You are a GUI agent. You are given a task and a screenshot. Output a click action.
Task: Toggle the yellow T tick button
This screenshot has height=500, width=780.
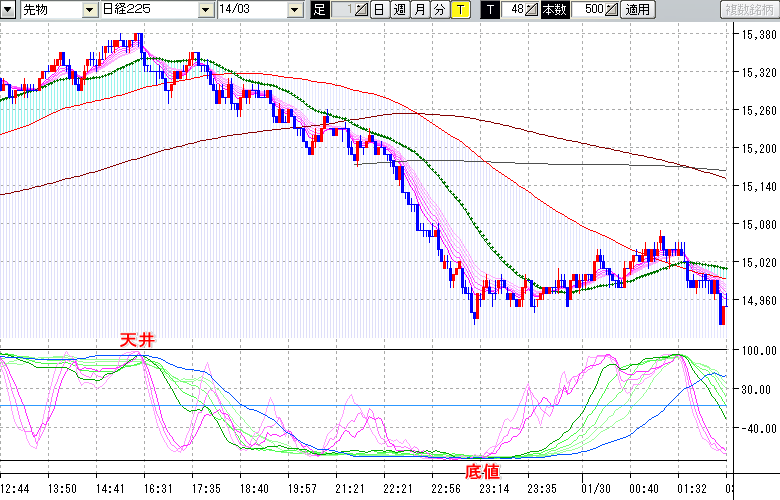pyautogui.click(x=459, y=10)
